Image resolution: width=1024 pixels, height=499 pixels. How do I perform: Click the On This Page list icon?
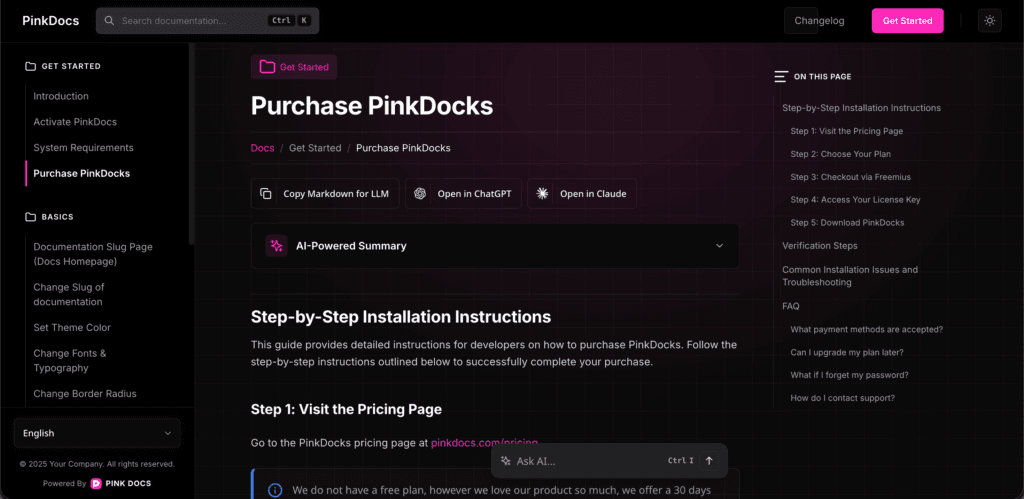(x=781, y=77)
